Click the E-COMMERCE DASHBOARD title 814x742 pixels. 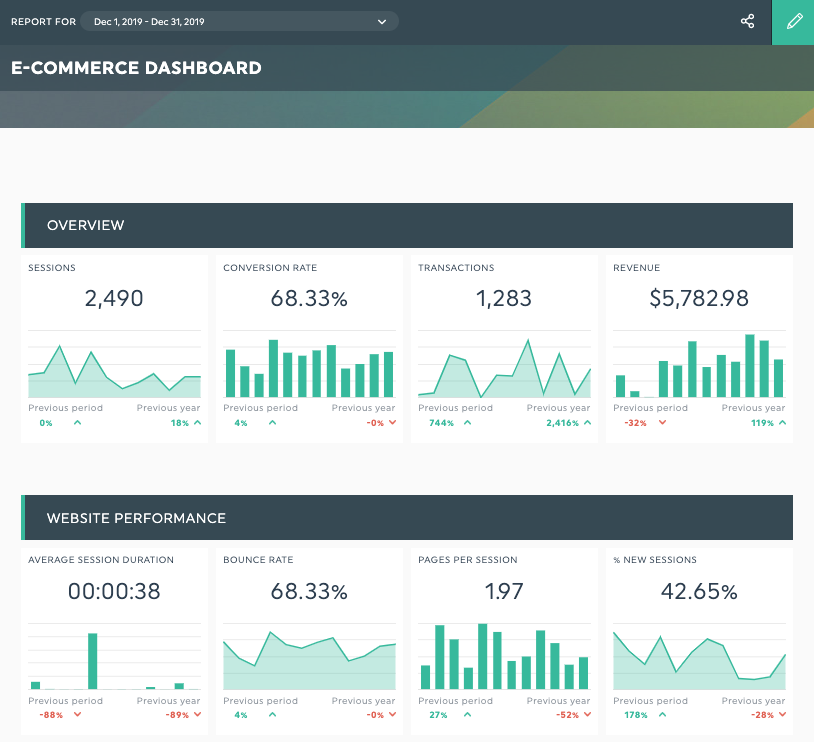(x=136, y=68)
